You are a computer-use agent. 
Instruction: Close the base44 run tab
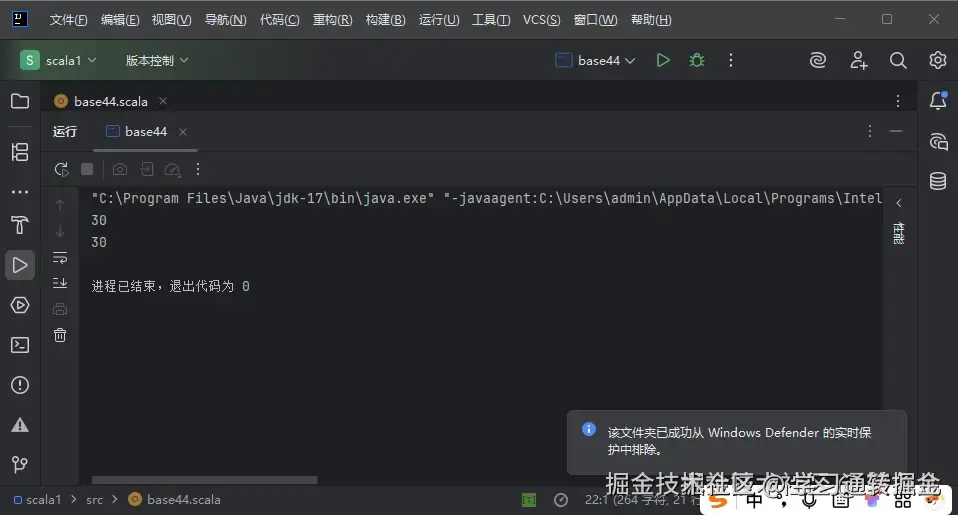[x=183, y=131]
